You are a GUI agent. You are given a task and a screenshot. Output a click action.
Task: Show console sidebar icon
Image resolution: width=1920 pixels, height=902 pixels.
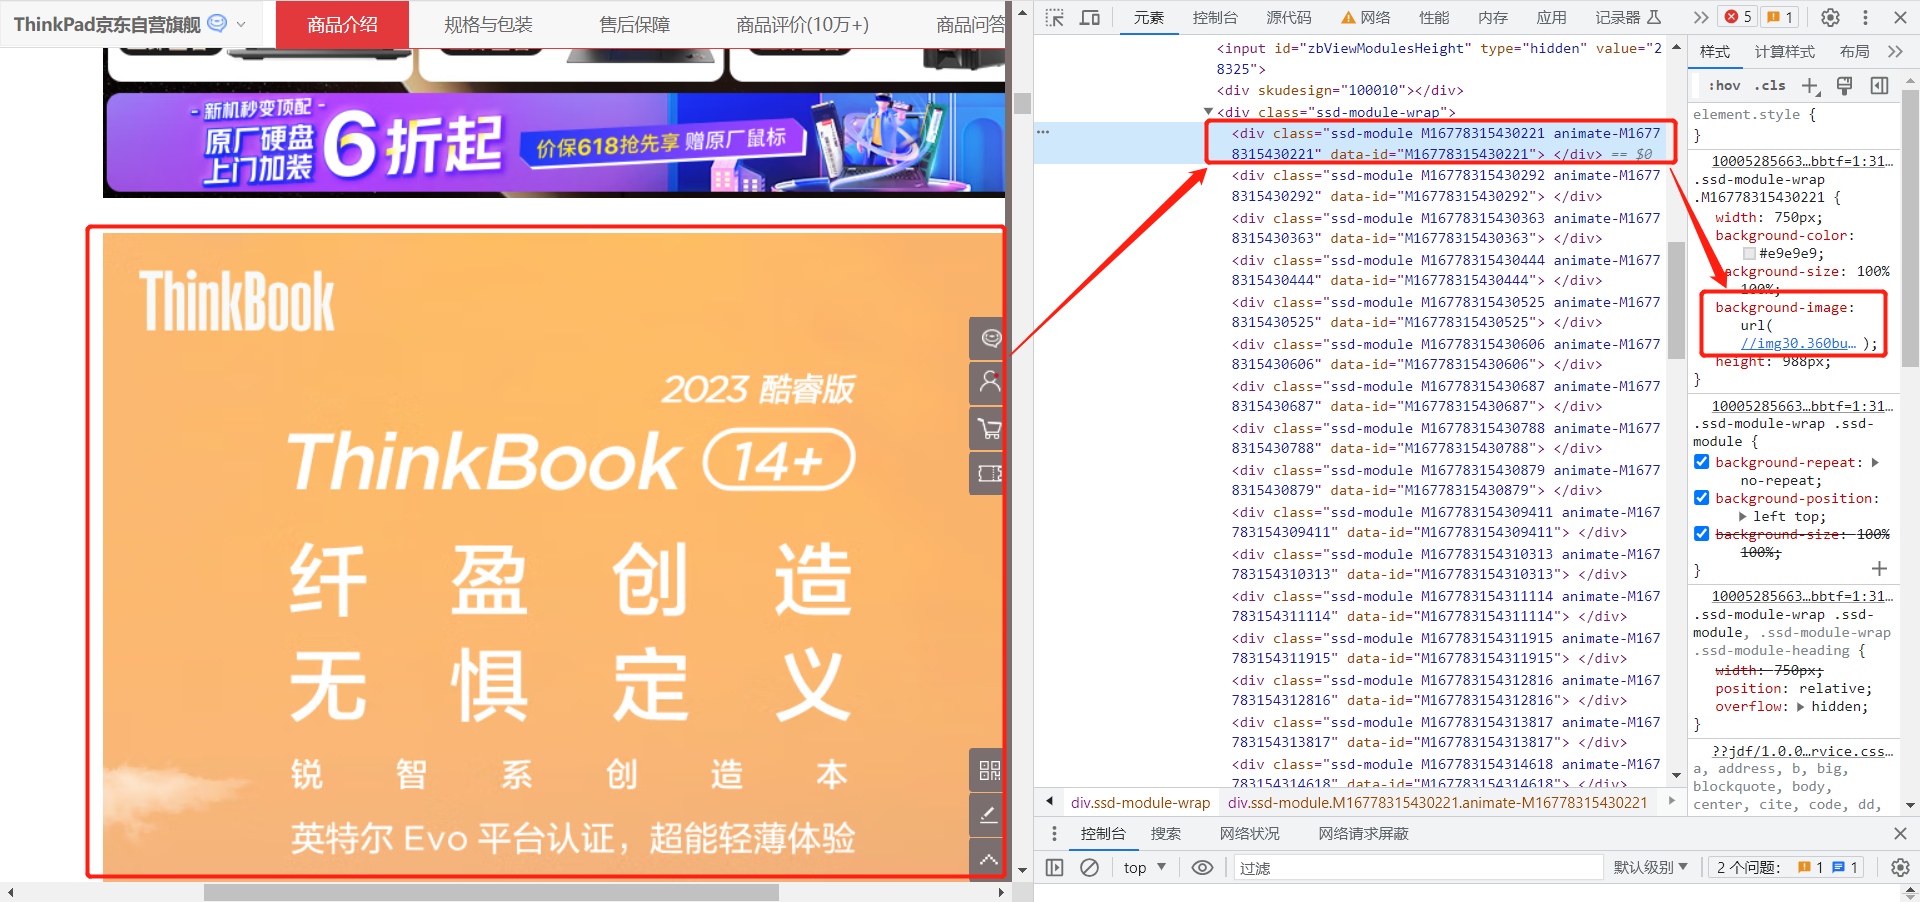[1054, 867]
